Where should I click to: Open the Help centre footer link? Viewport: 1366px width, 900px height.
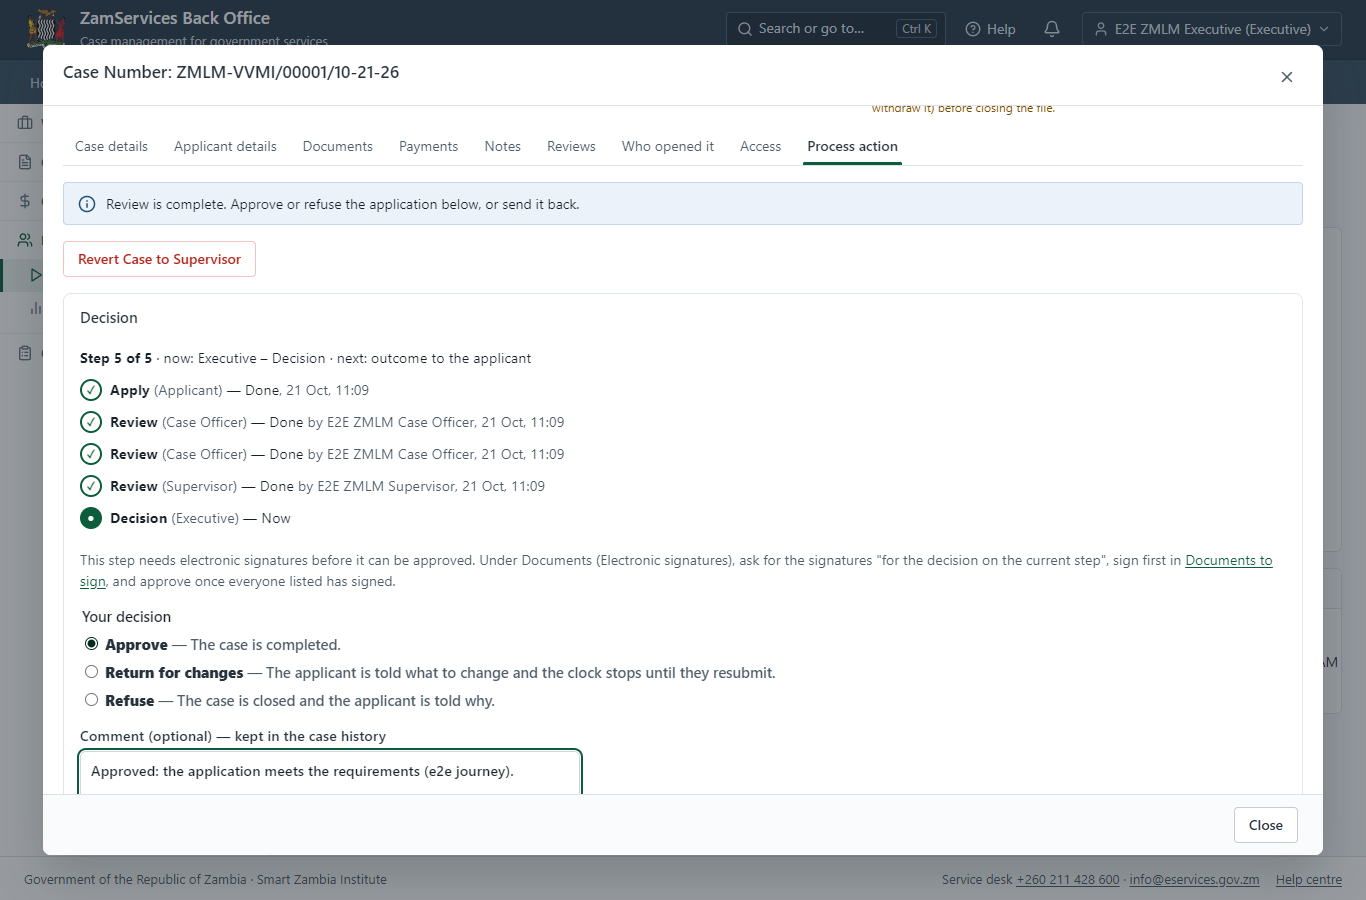1309,880
